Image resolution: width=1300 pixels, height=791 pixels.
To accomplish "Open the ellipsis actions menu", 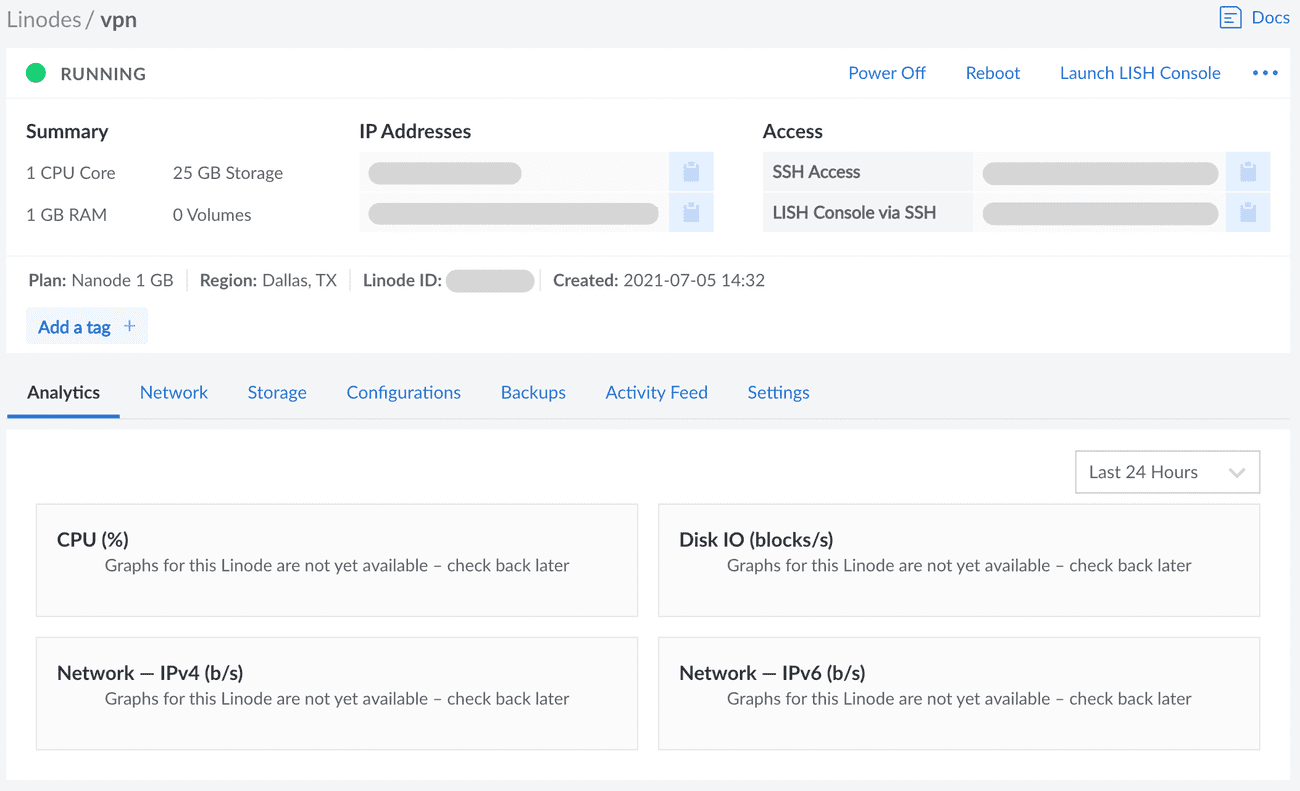I will pyautogui.click(x=1265, y=72).
